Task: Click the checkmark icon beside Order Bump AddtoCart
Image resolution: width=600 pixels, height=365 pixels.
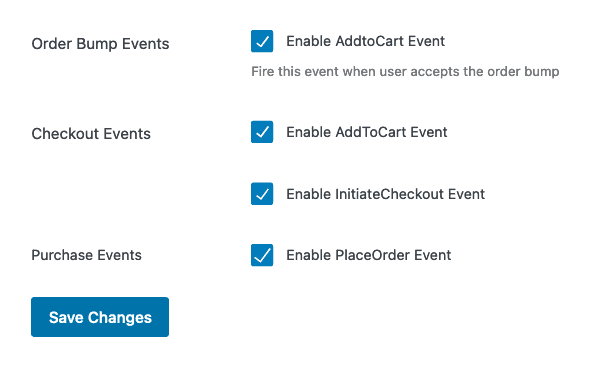Action: 262,41
